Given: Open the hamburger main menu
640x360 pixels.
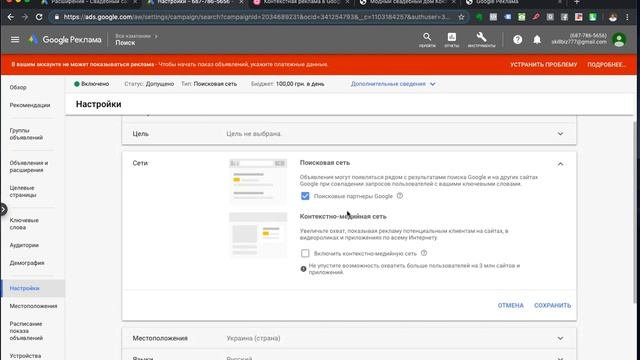Looking at the screenshot, I should (15, 40).
